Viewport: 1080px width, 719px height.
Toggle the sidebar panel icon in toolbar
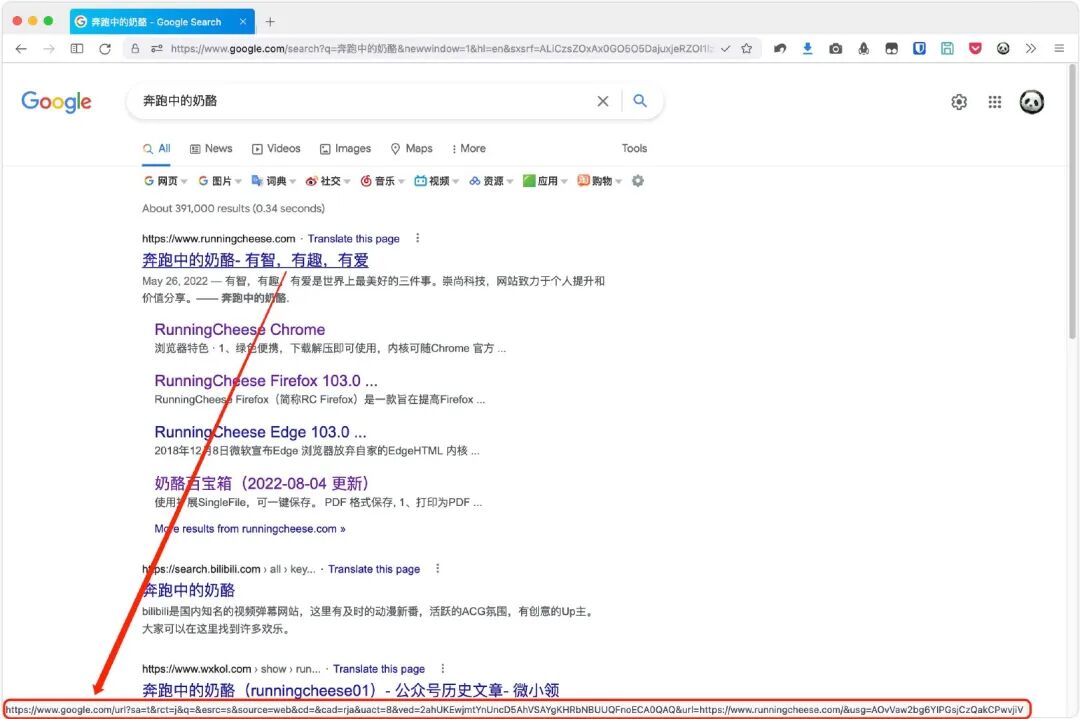coord(77,49)
